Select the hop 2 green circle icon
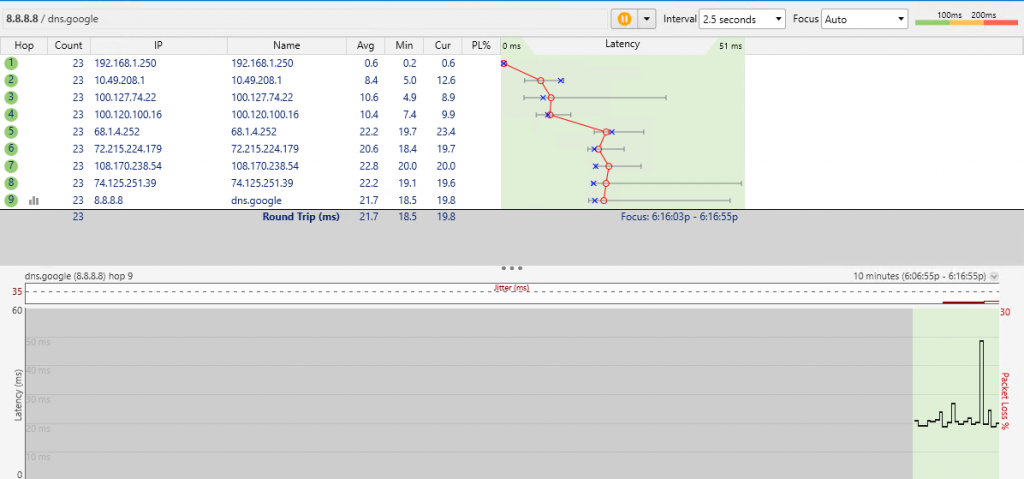1024x479 pixels. pyautogui.click(x=12, y=80)
